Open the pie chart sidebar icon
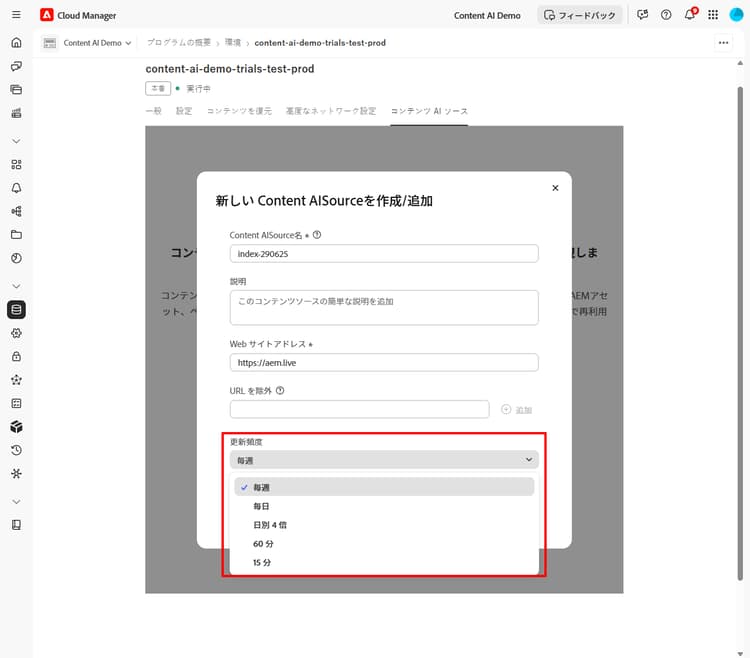750x658 pixels. pos(16,258)
